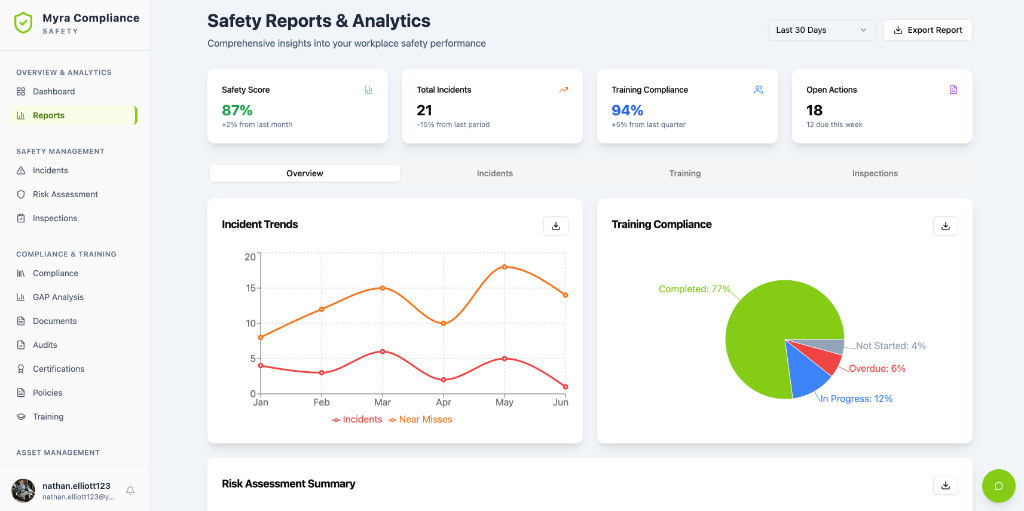Click the Policies document icon

click(x=21, y=393)
